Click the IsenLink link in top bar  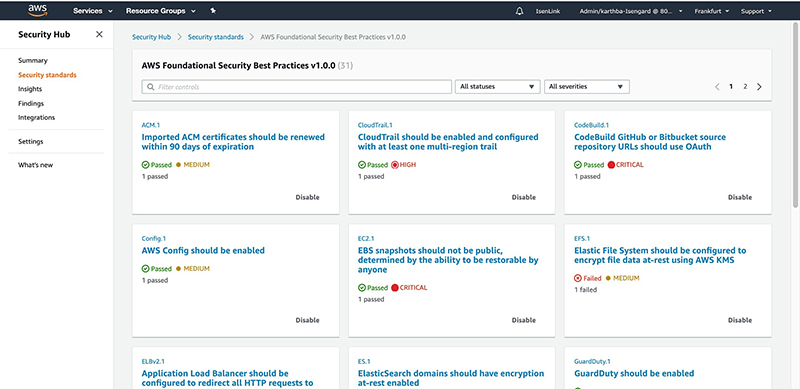[x=547, y=11]
